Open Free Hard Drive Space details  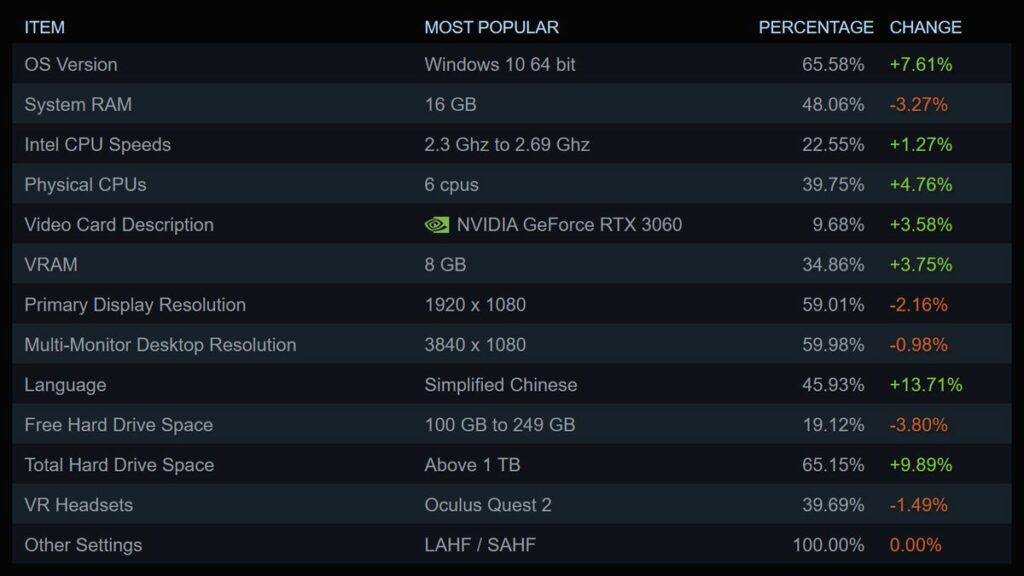tap(119, 425)
